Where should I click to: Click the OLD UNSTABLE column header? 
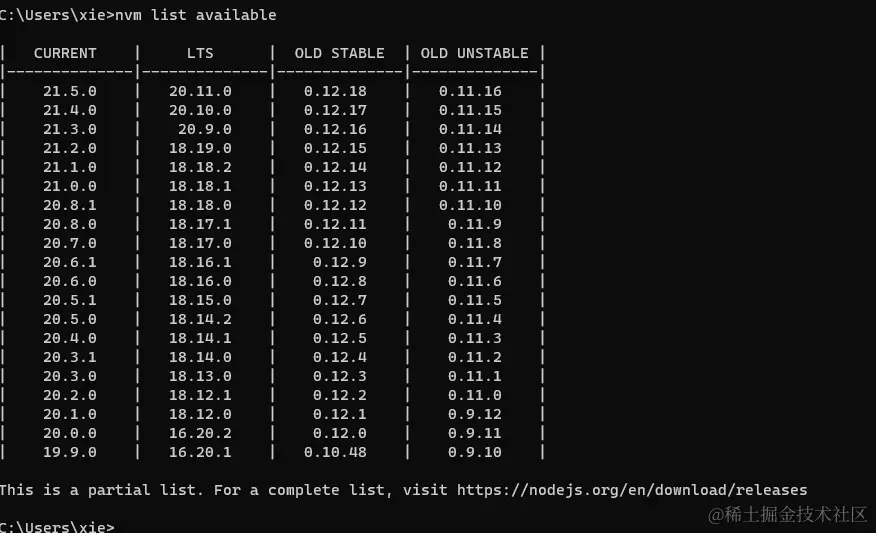[x=474, y=53]
